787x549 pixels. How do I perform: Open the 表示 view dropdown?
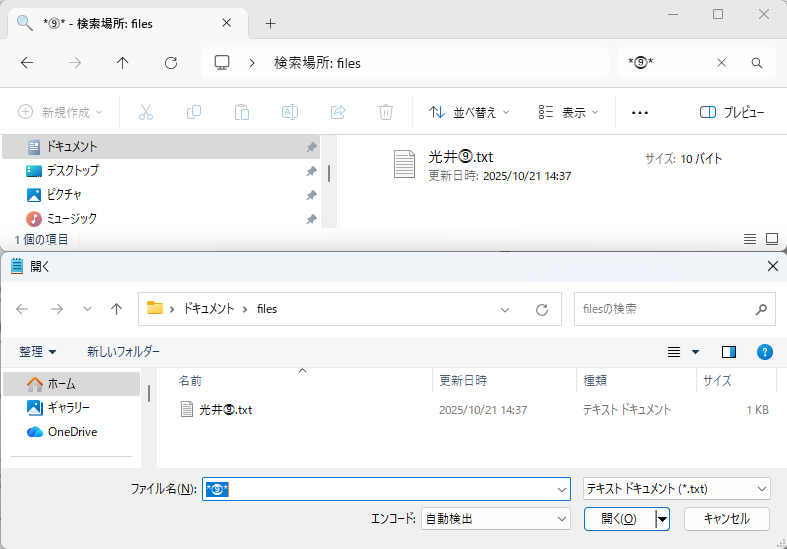tap(568, 112)
